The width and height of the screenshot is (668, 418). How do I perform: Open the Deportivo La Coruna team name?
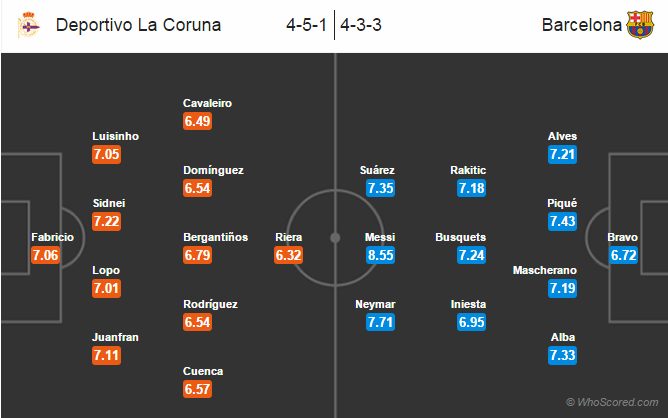(x=138, y=25)
